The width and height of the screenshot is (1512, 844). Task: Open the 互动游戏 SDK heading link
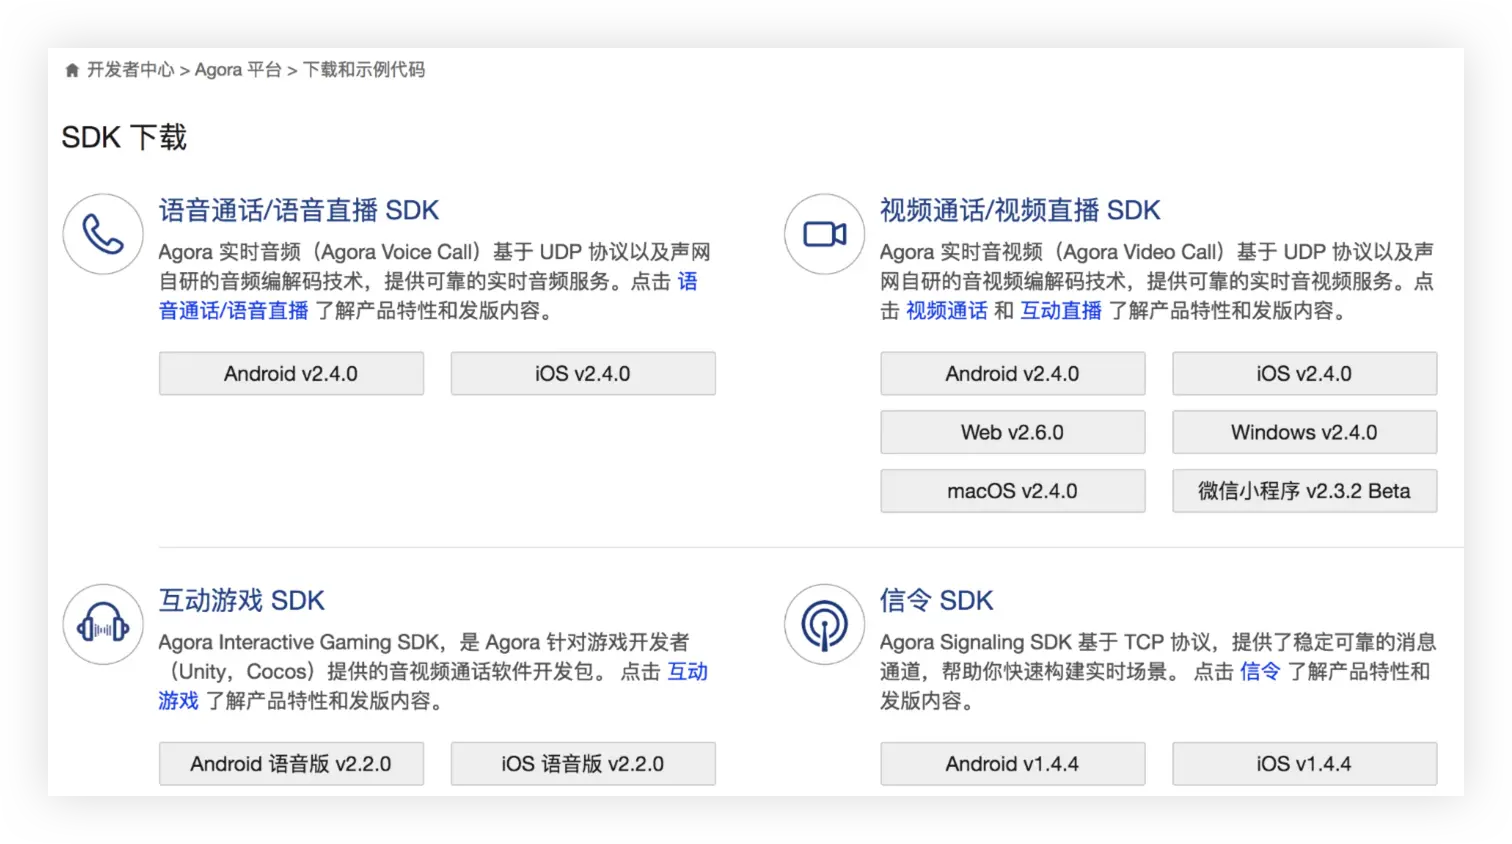click(x=242, y=600)
